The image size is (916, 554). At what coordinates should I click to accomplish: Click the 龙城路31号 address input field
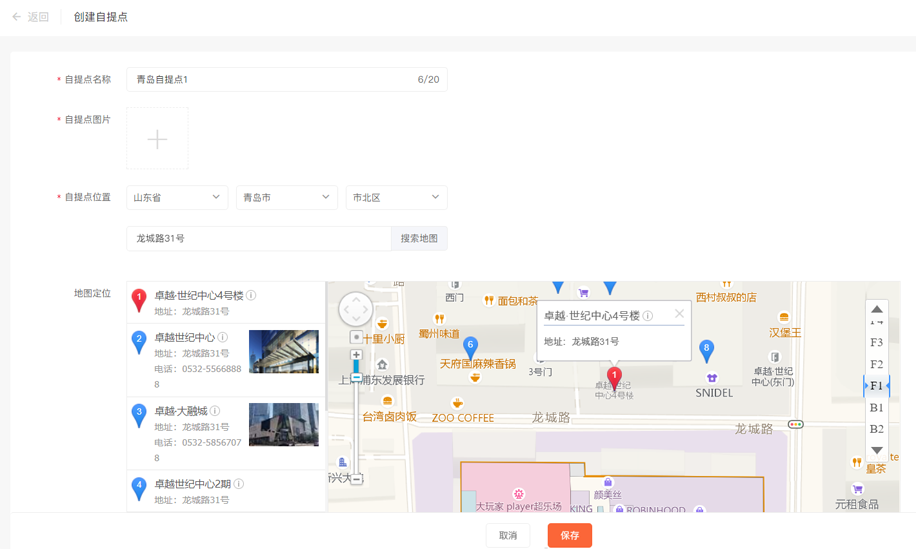click(x=259, y=238)
